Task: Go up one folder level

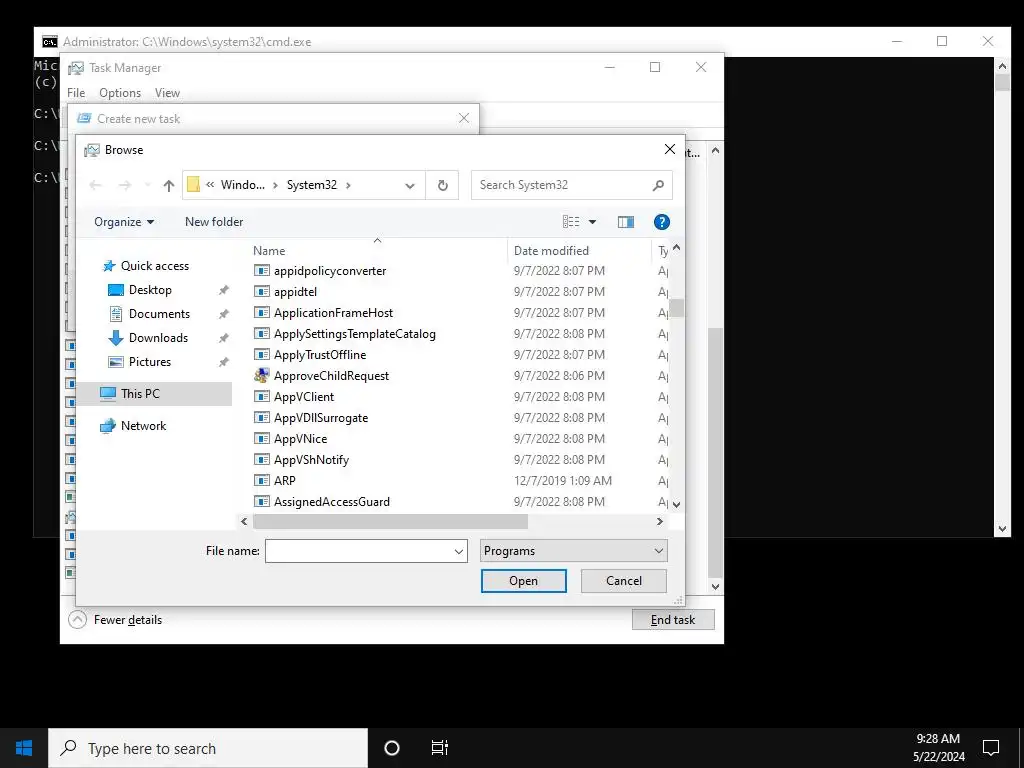Action: [x=168, y=185]
